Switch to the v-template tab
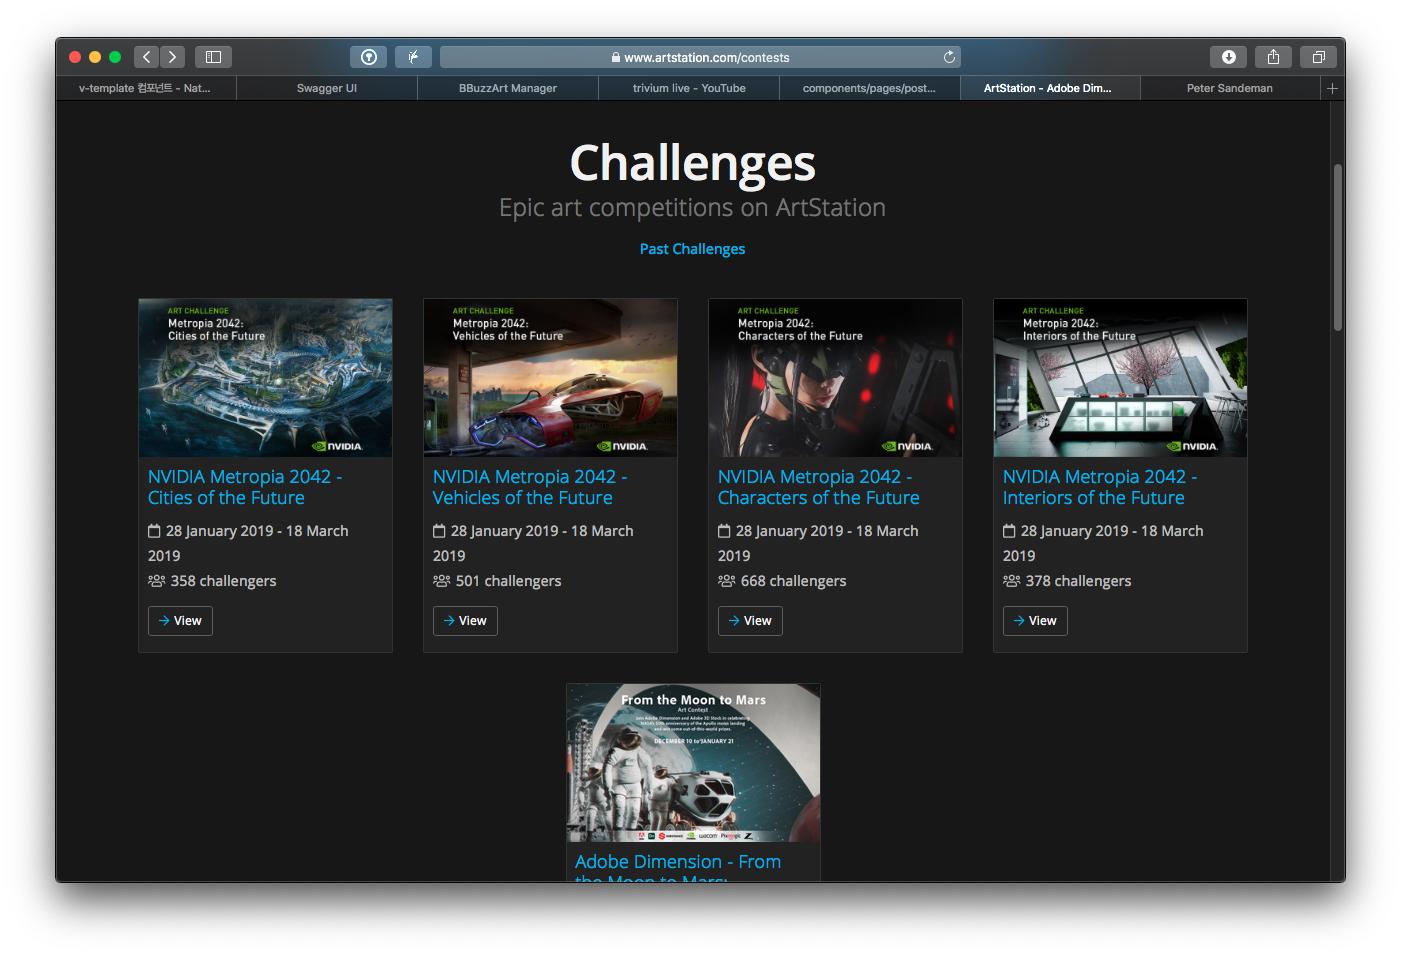The image size is (1401, 956). [145, 88]
